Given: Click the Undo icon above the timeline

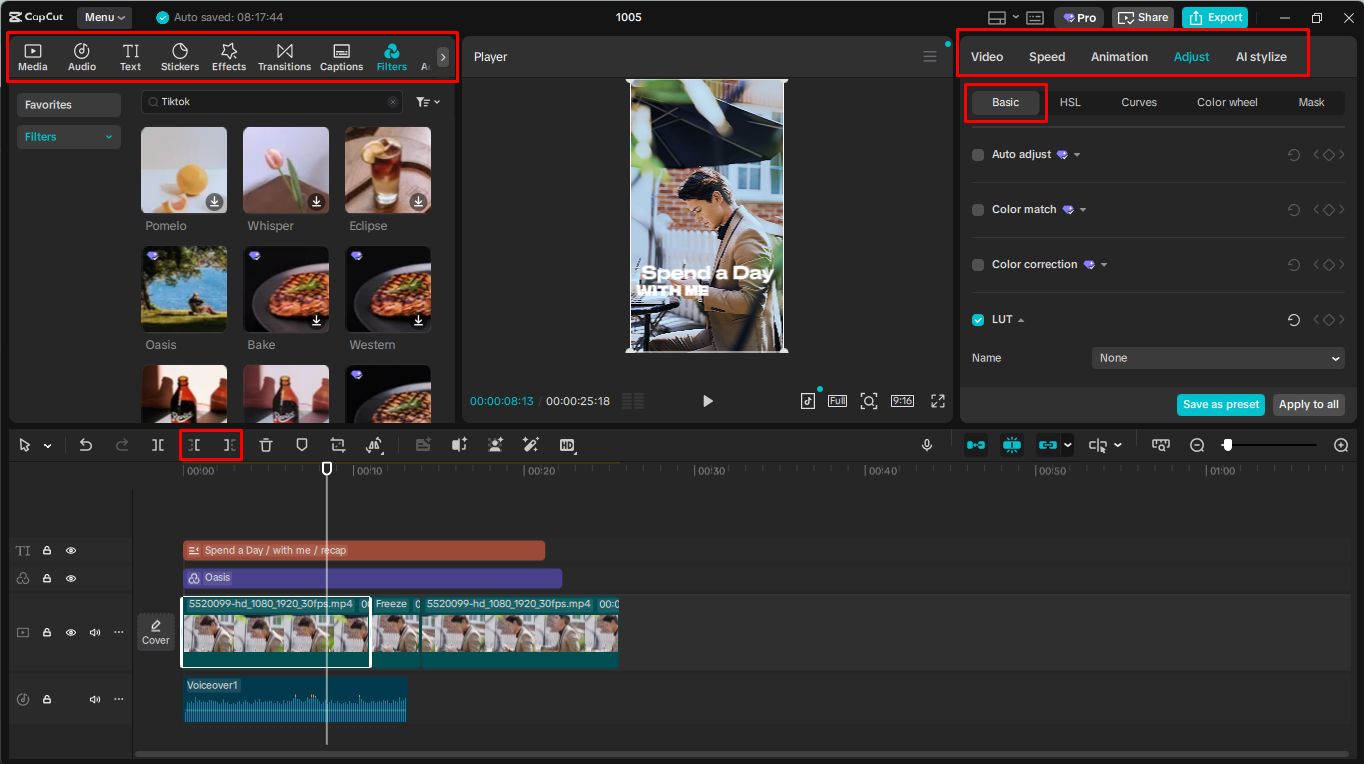Looking at the screenshot, I should [x=85, y=445].
